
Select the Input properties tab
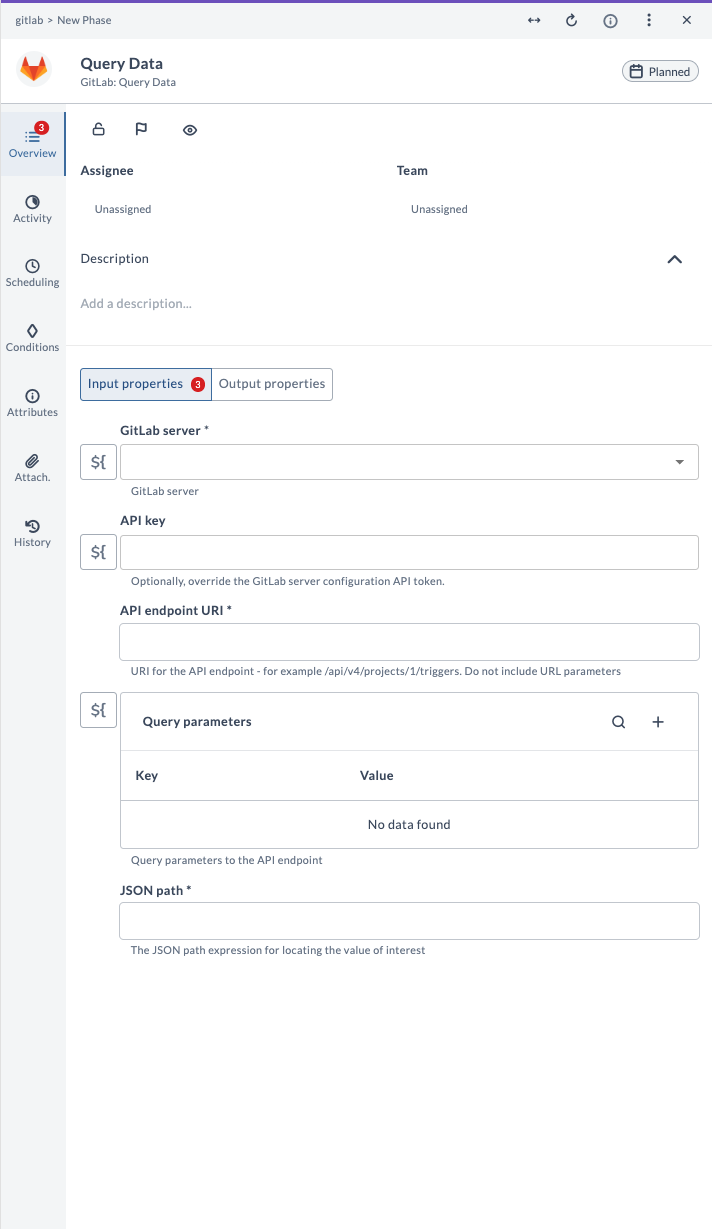(x=146, y=384)
